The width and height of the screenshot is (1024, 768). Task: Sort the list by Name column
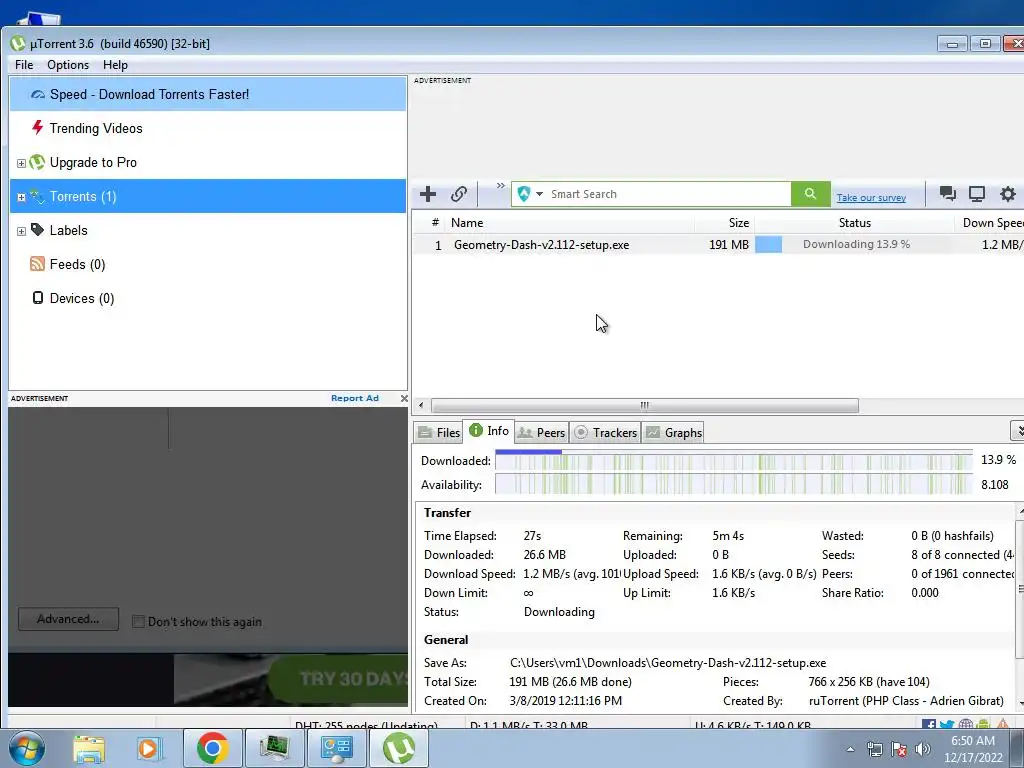570,223
